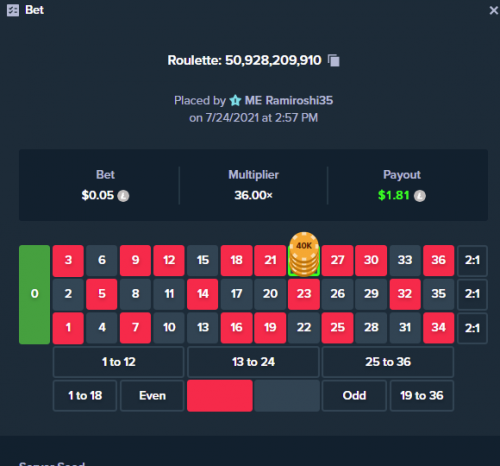500x466 pixels.
Task: Pick the 19 to 36 bet
Action: coord(422,396)
